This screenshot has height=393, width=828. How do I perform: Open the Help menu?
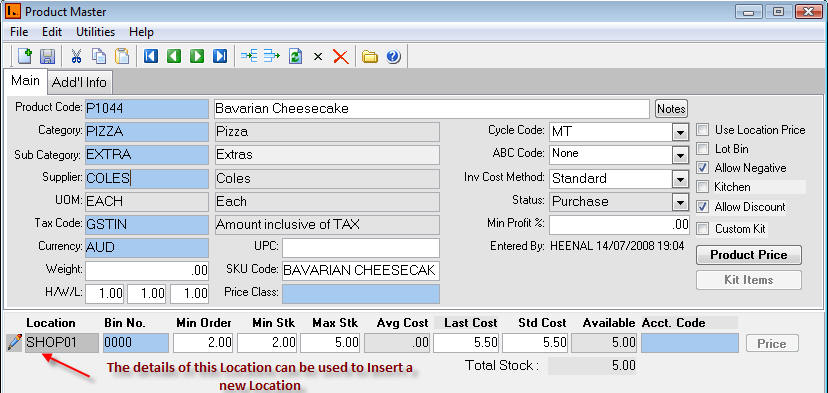tap(142, 32)
